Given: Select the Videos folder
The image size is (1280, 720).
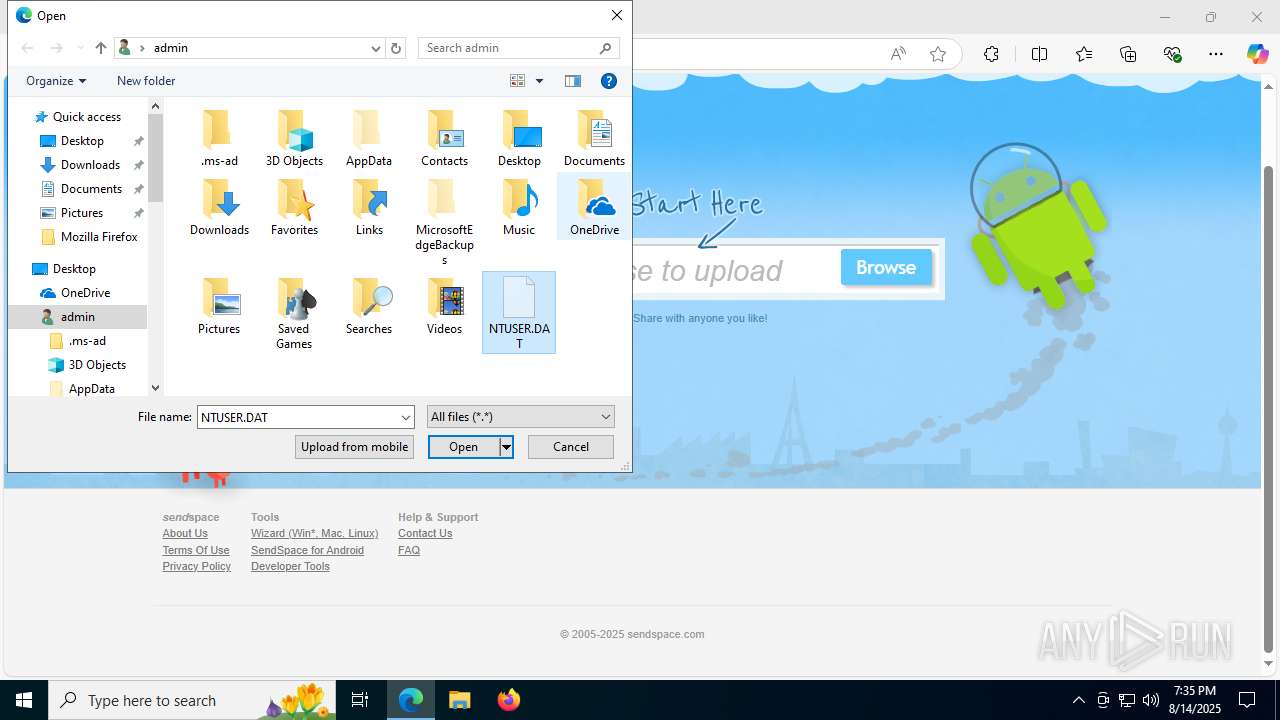Looking at the screenshot, I should pyautogui.click(x=444, y=307).
